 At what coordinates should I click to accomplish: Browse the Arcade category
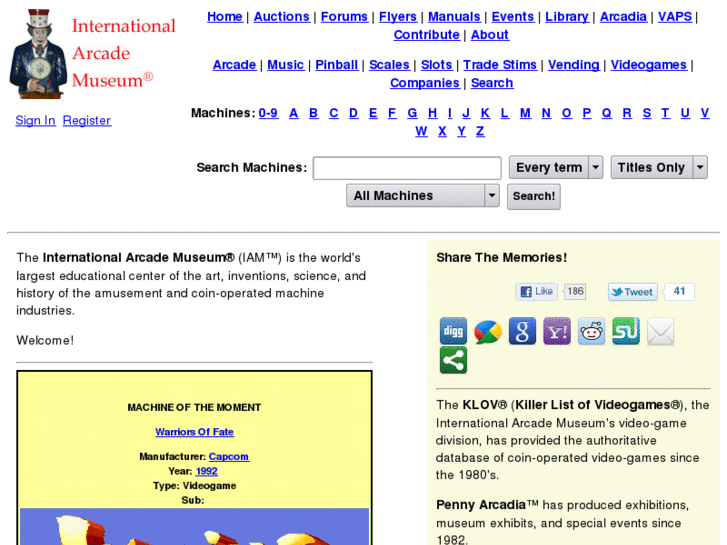[x=234, y=65]
